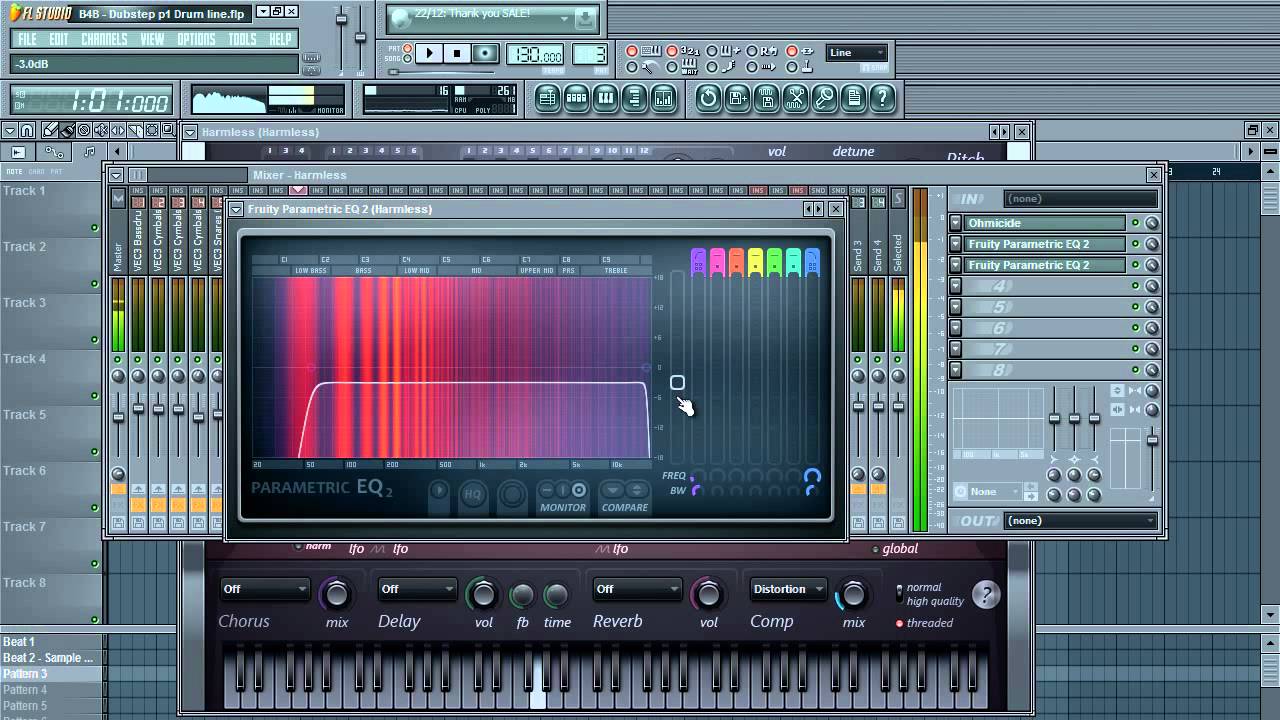Screen dimensions: 1280x720
Task: Click the tempo display showing 130.000
Action: [x=534, y=54]
